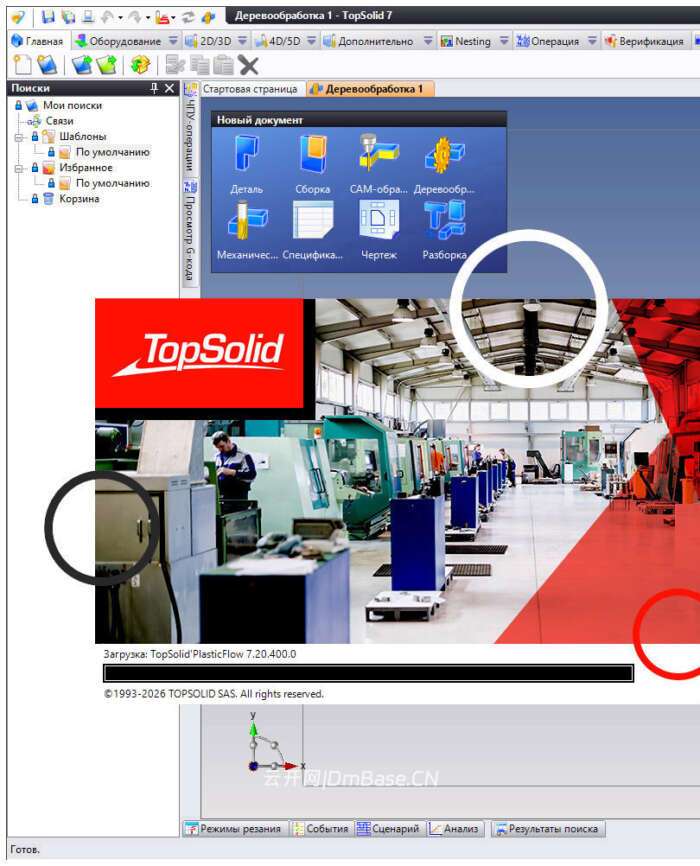Expand dropdown arrow after Nesting tab

pyautogui.click(x=504, y=41)
